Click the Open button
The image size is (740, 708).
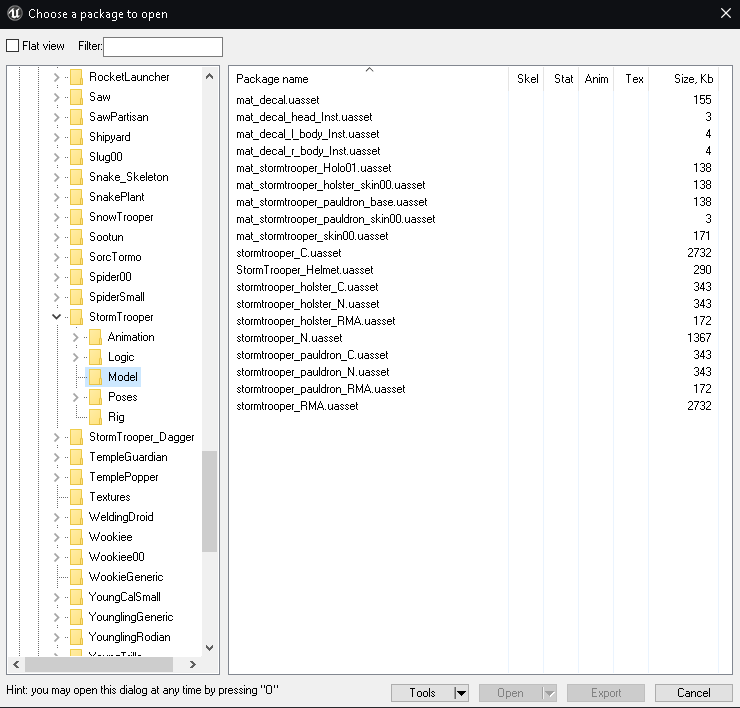[x=510, y=693]
